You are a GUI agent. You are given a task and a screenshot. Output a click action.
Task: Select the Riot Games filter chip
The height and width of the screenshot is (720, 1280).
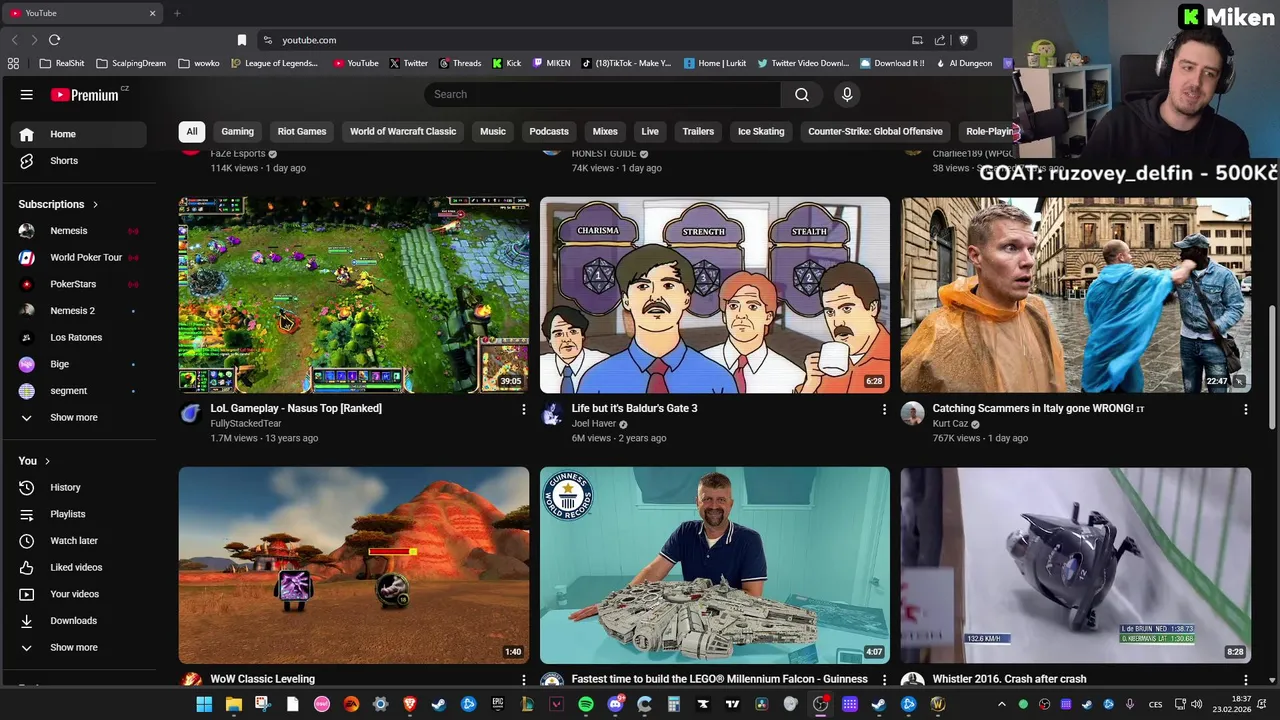pyautogui.click(x=302, y=131)
